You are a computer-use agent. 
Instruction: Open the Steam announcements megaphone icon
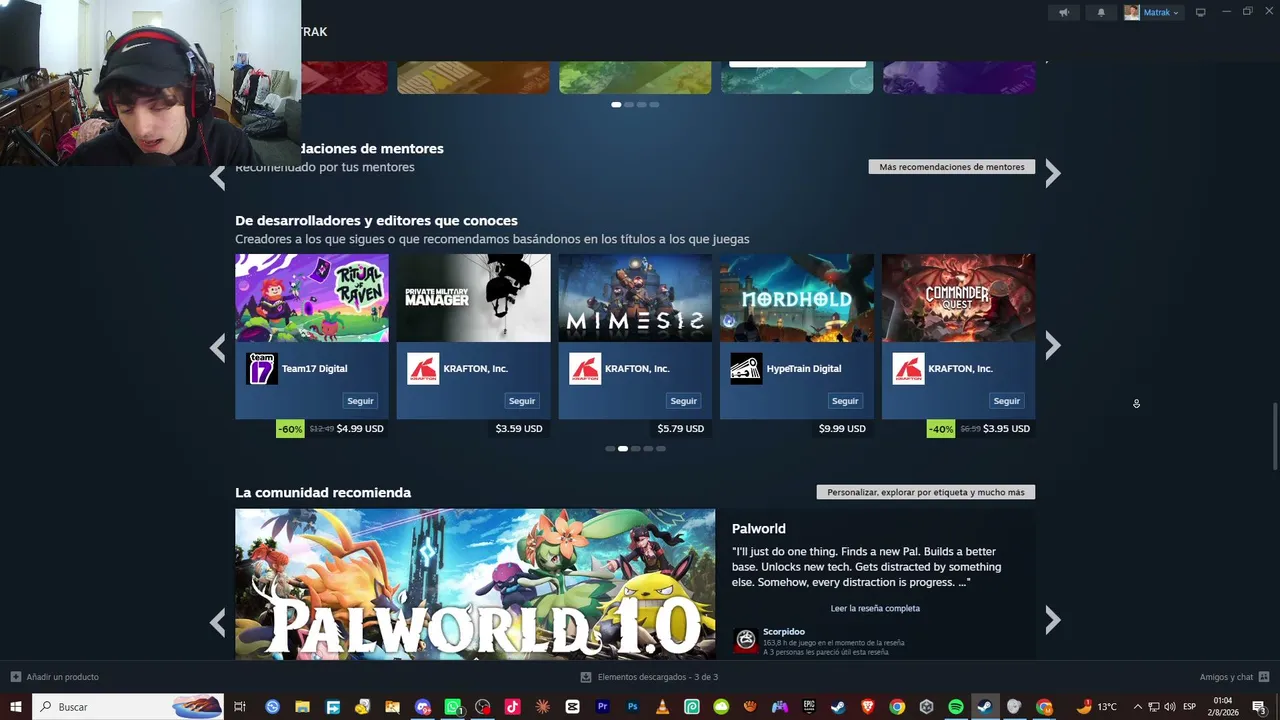point(1064,12)
